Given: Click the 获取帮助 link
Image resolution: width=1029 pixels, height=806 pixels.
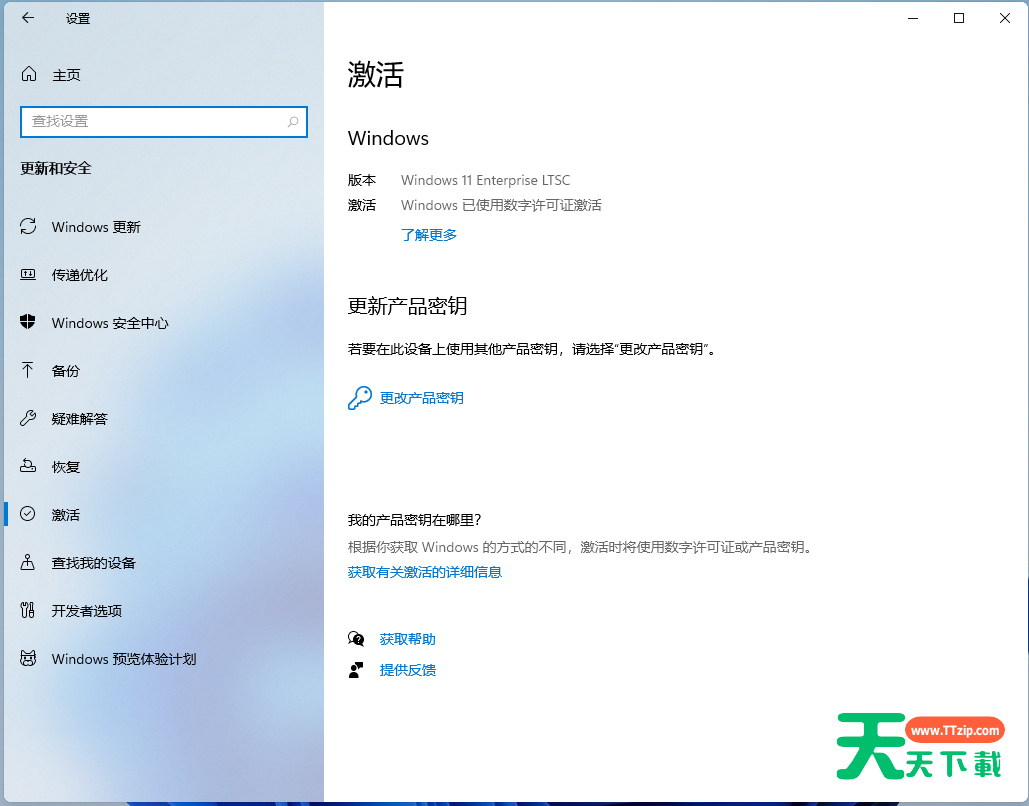Looking at the screenshot, I should 408,639.
